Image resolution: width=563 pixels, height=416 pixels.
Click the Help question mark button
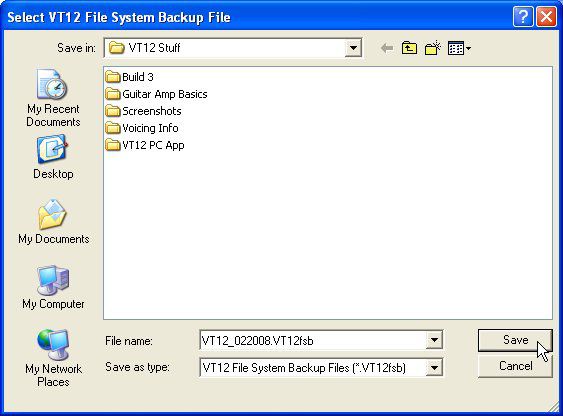pos(523,17)
